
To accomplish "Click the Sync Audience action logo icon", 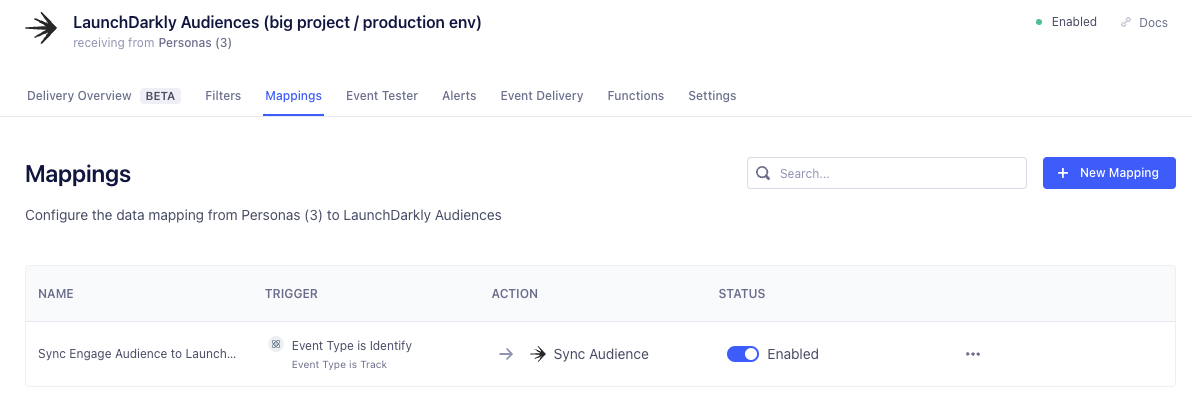I will click(x=538, y=354).
